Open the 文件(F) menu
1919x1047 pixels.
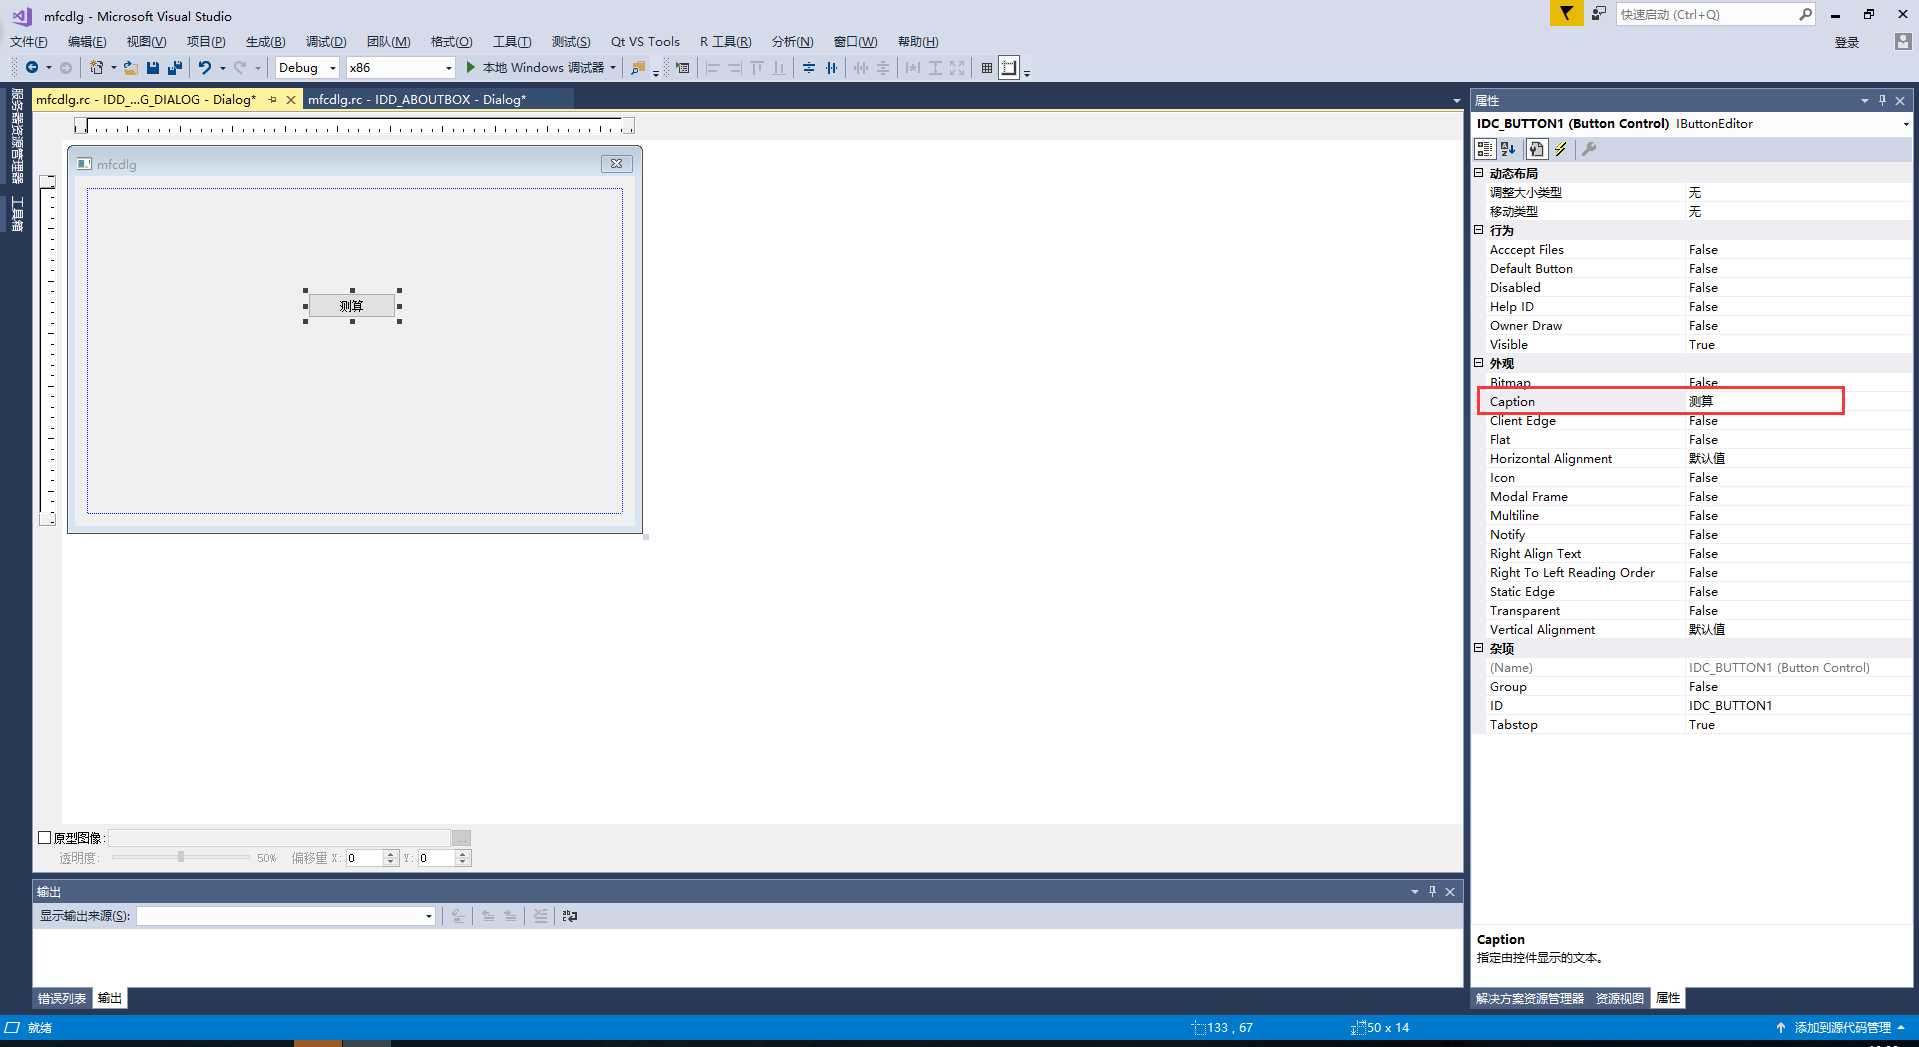[x=29, y=41]
